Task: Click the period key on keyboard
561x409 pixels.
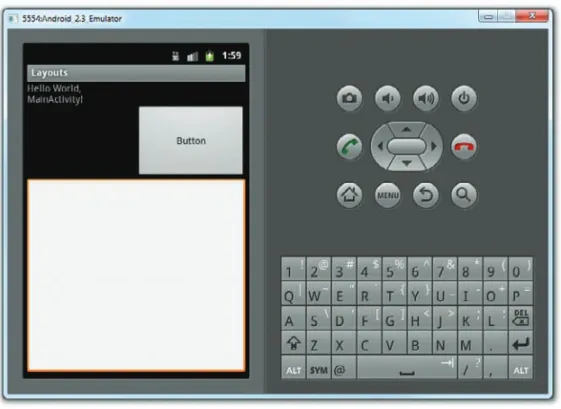Action: click(495, 343)
